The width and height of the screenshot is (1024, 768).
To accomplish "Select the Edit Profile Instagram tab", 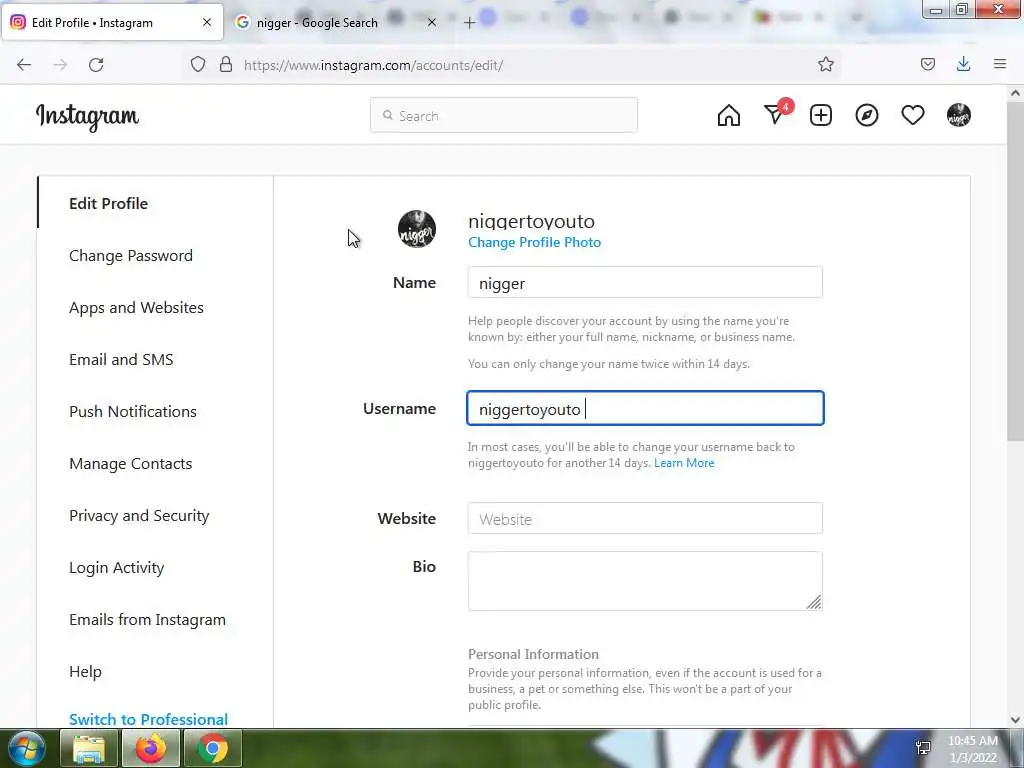I will 91,23.
